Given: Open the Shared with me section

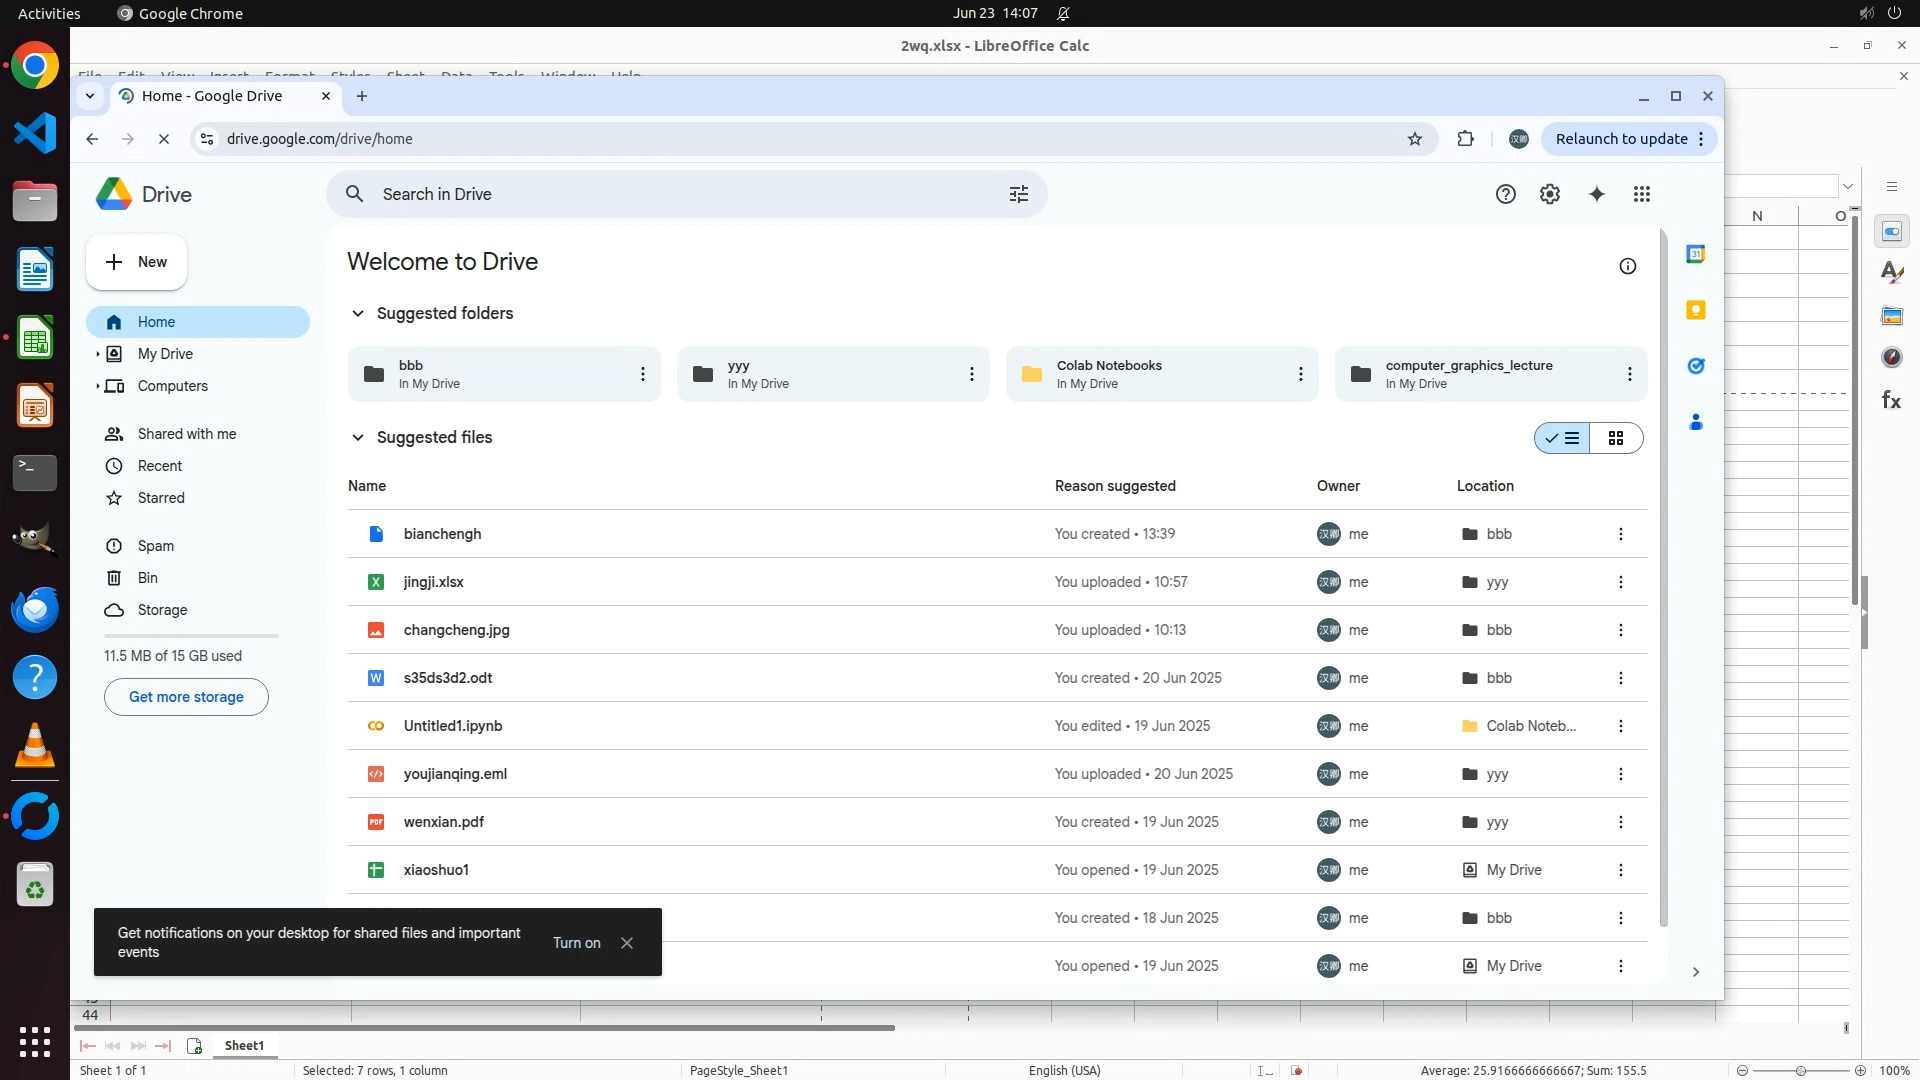Looking at the screenshot, I should click(x=186, y=434).
